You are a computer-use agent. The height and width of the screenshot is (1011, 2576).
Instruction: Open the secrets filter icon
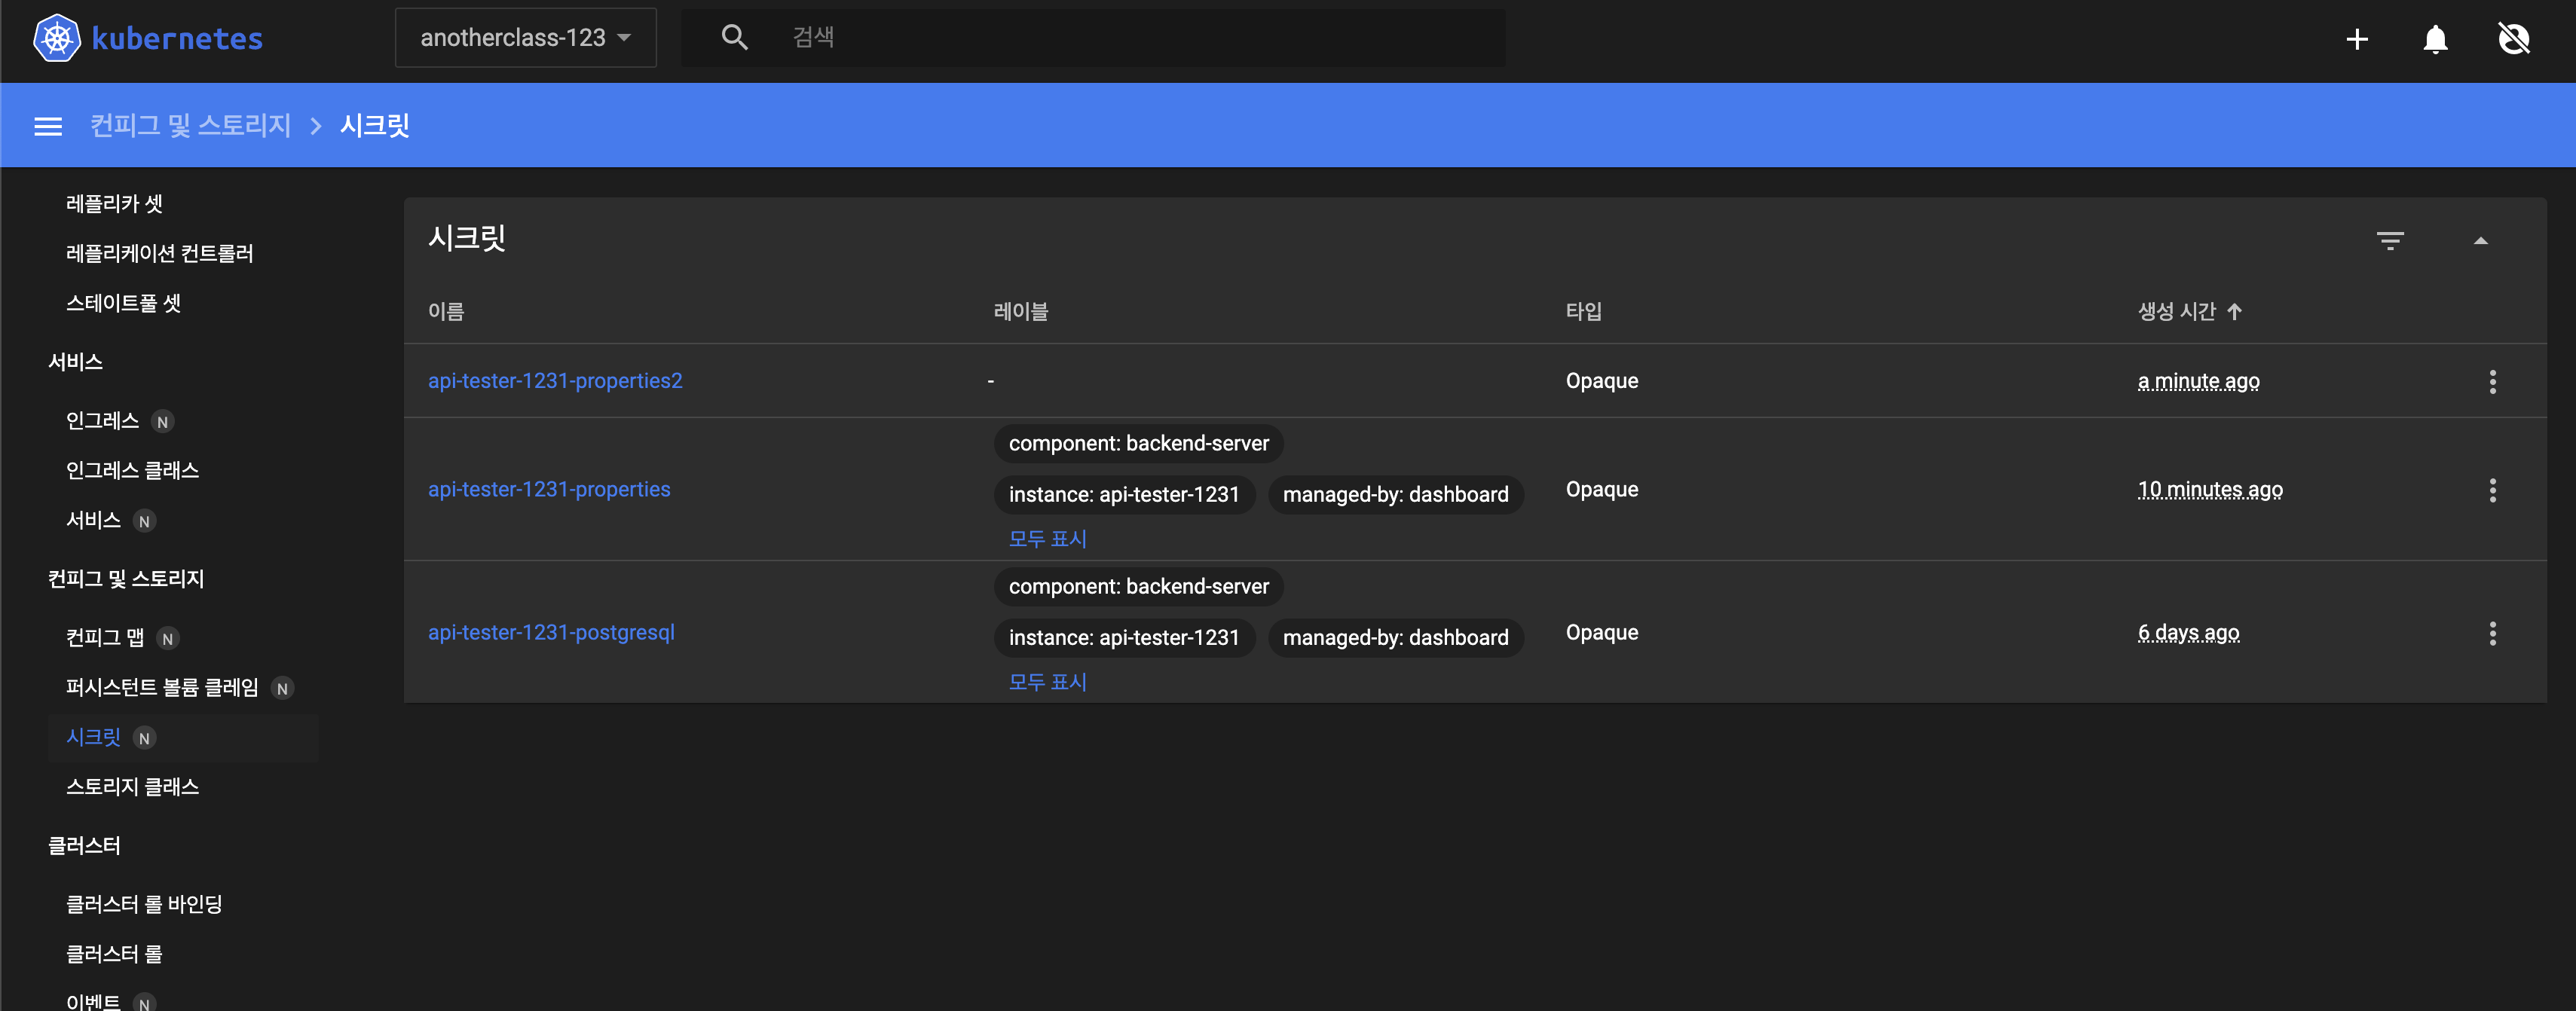click(x=2389, y=240)
